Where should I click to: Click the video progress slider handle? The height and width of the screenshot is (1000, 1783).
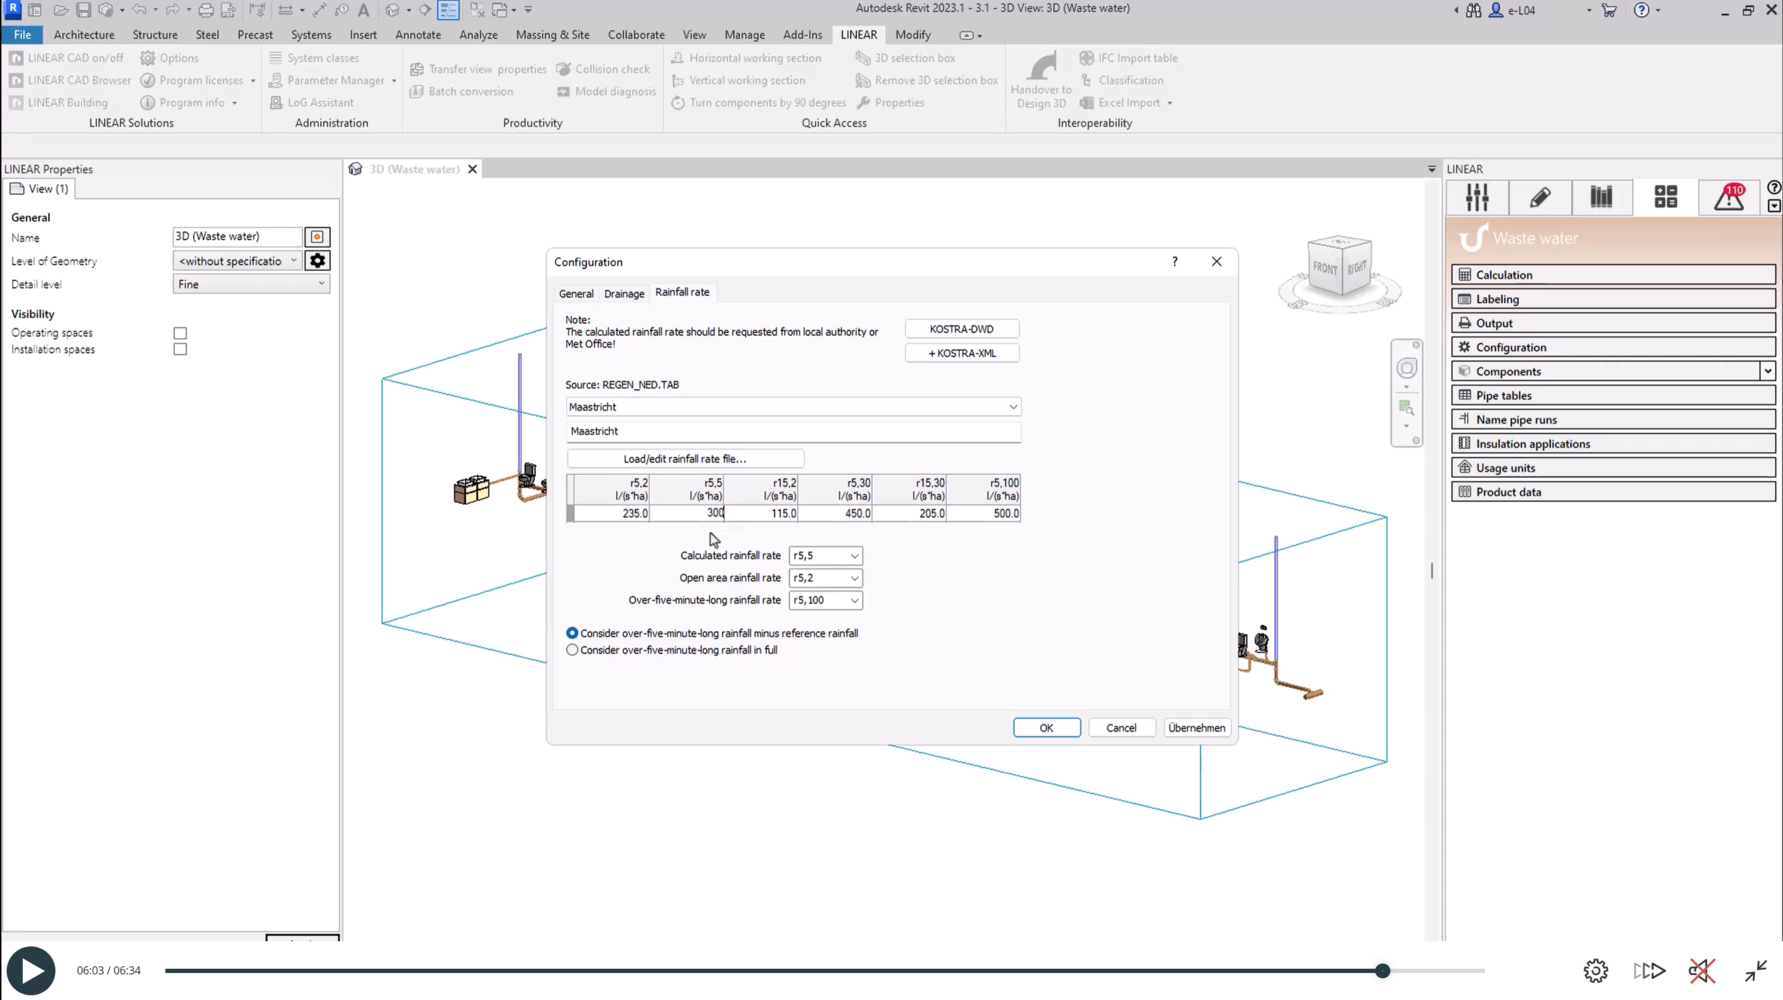tap(1382, 970)
